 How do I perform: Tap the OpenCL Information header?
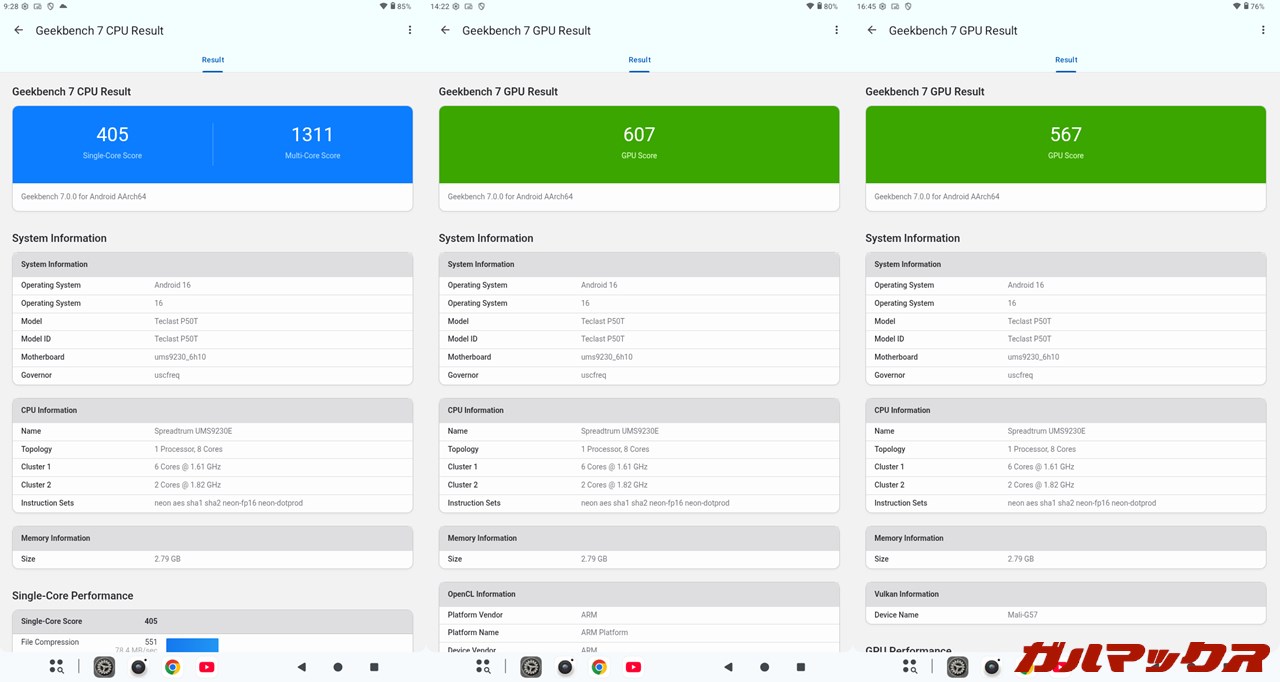[x=639, y=594]
